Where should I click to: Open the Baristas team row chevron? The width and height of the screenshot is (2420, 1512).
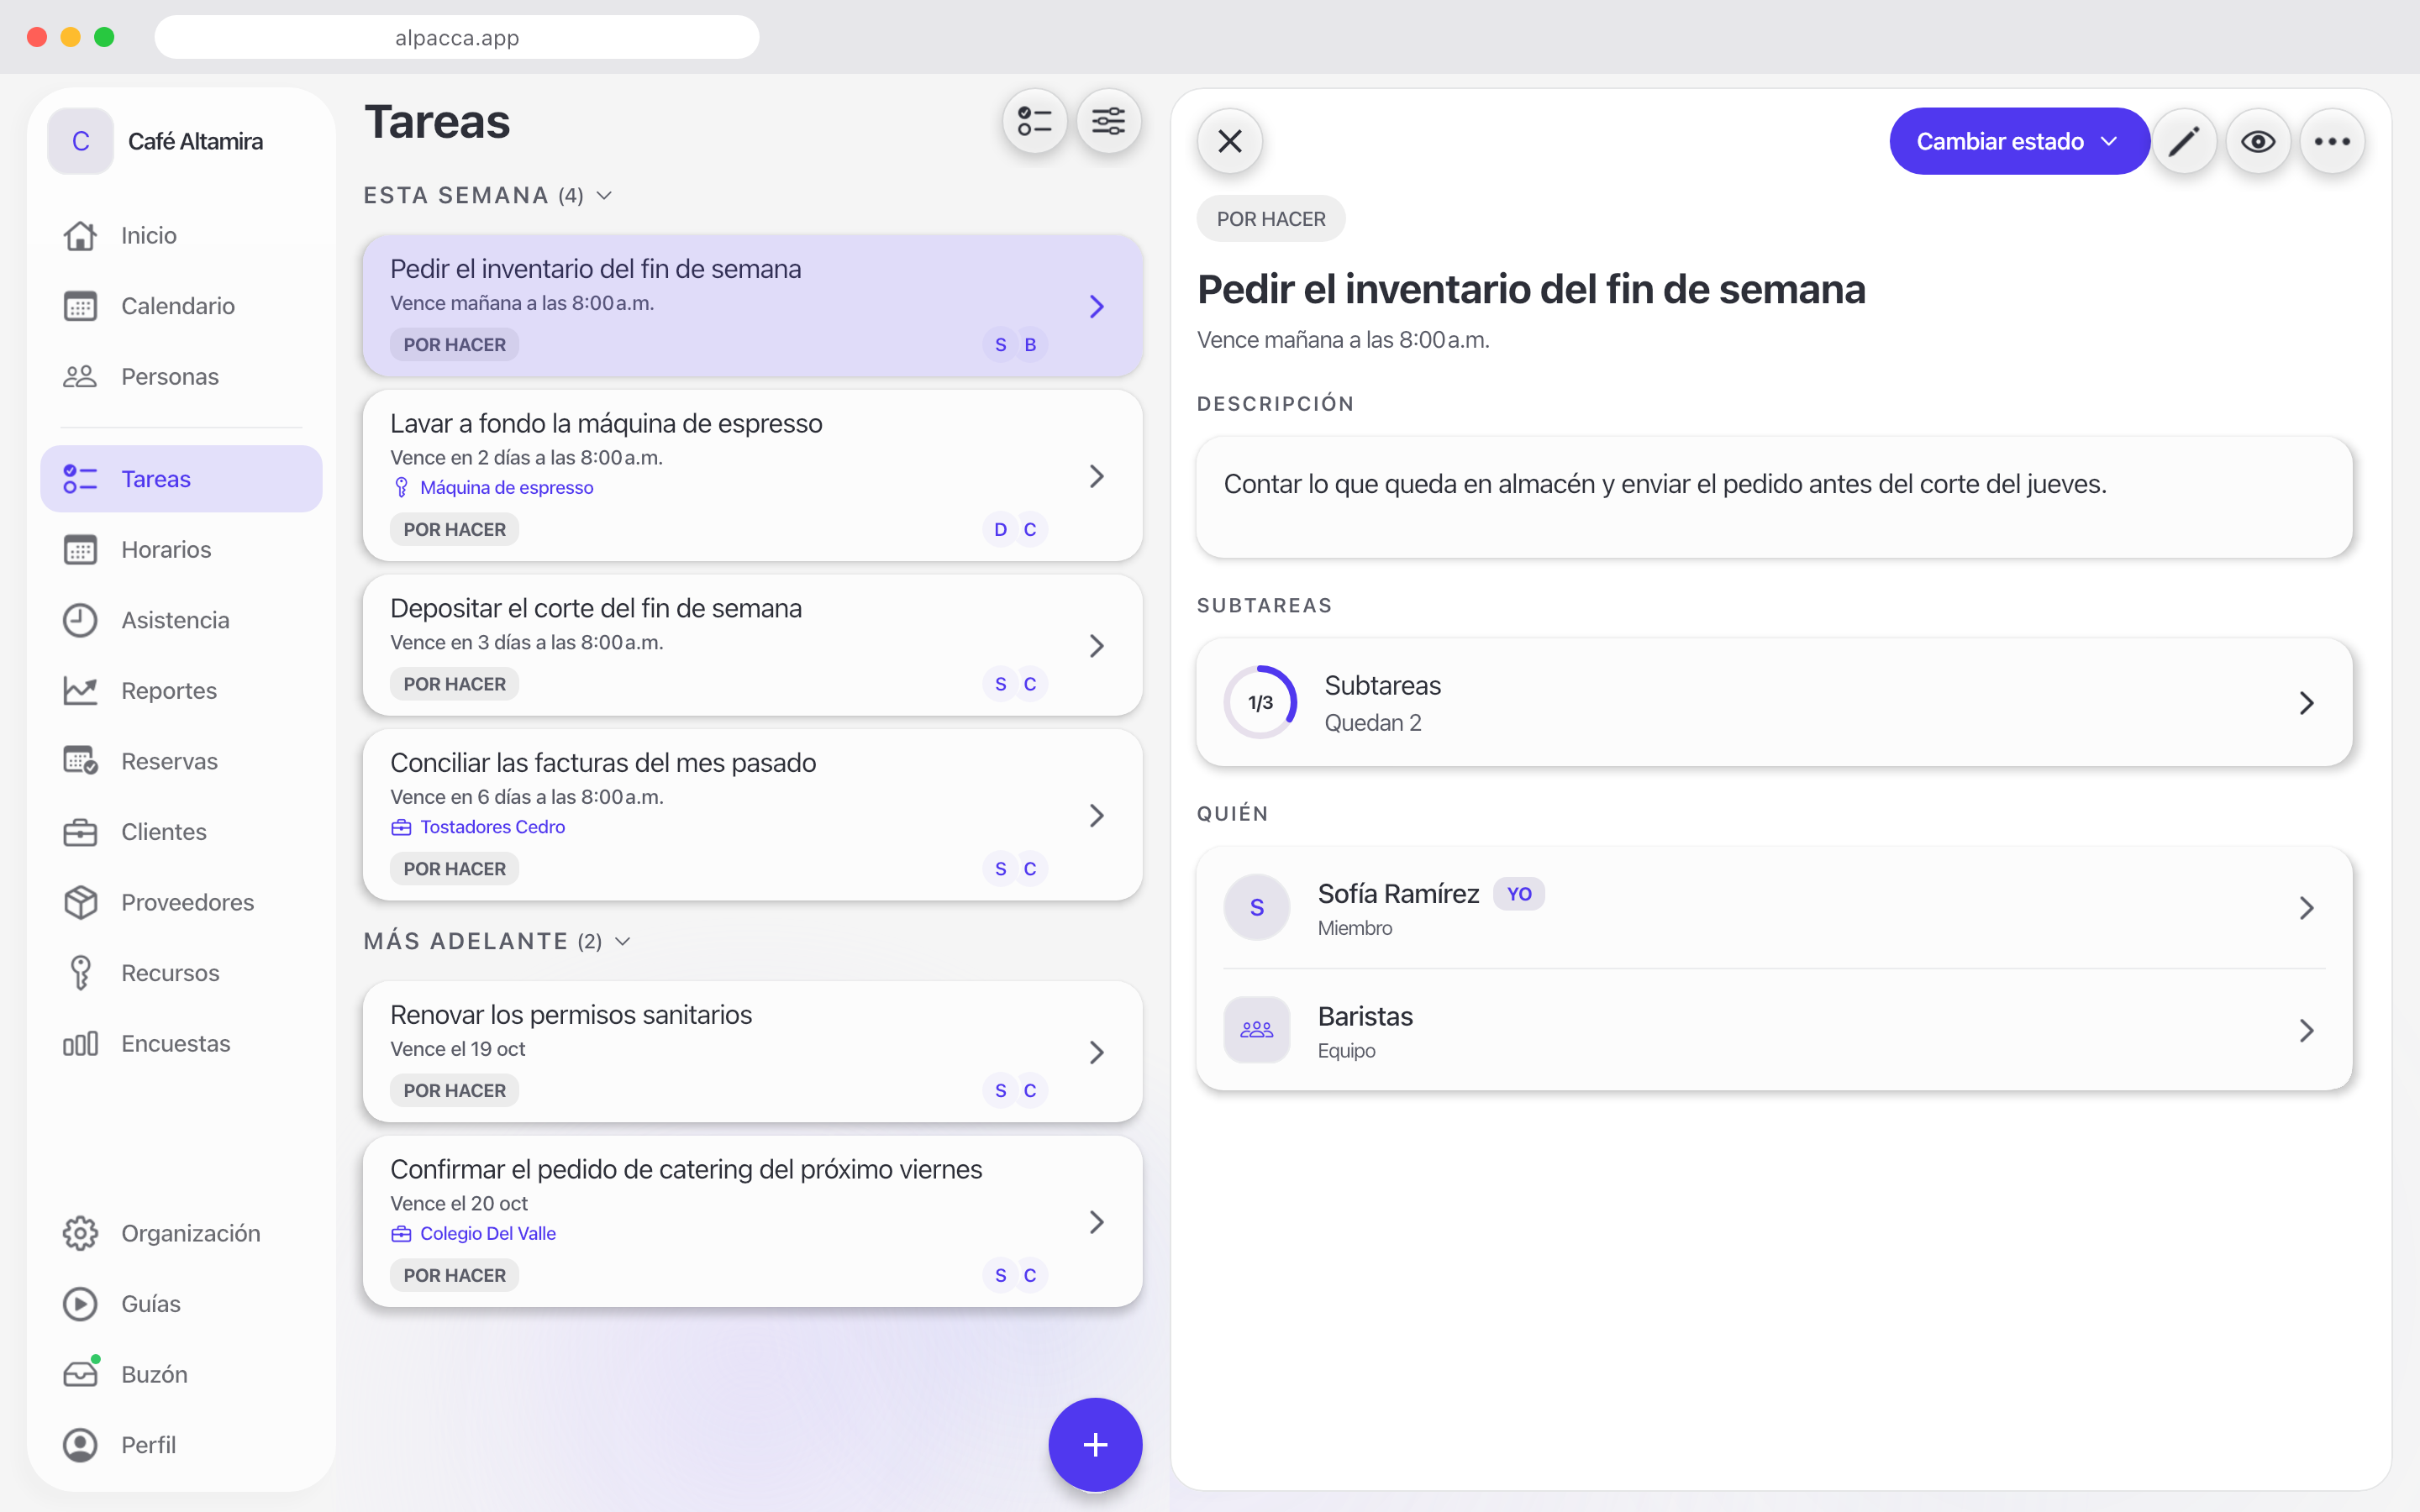(2306, 1030)
